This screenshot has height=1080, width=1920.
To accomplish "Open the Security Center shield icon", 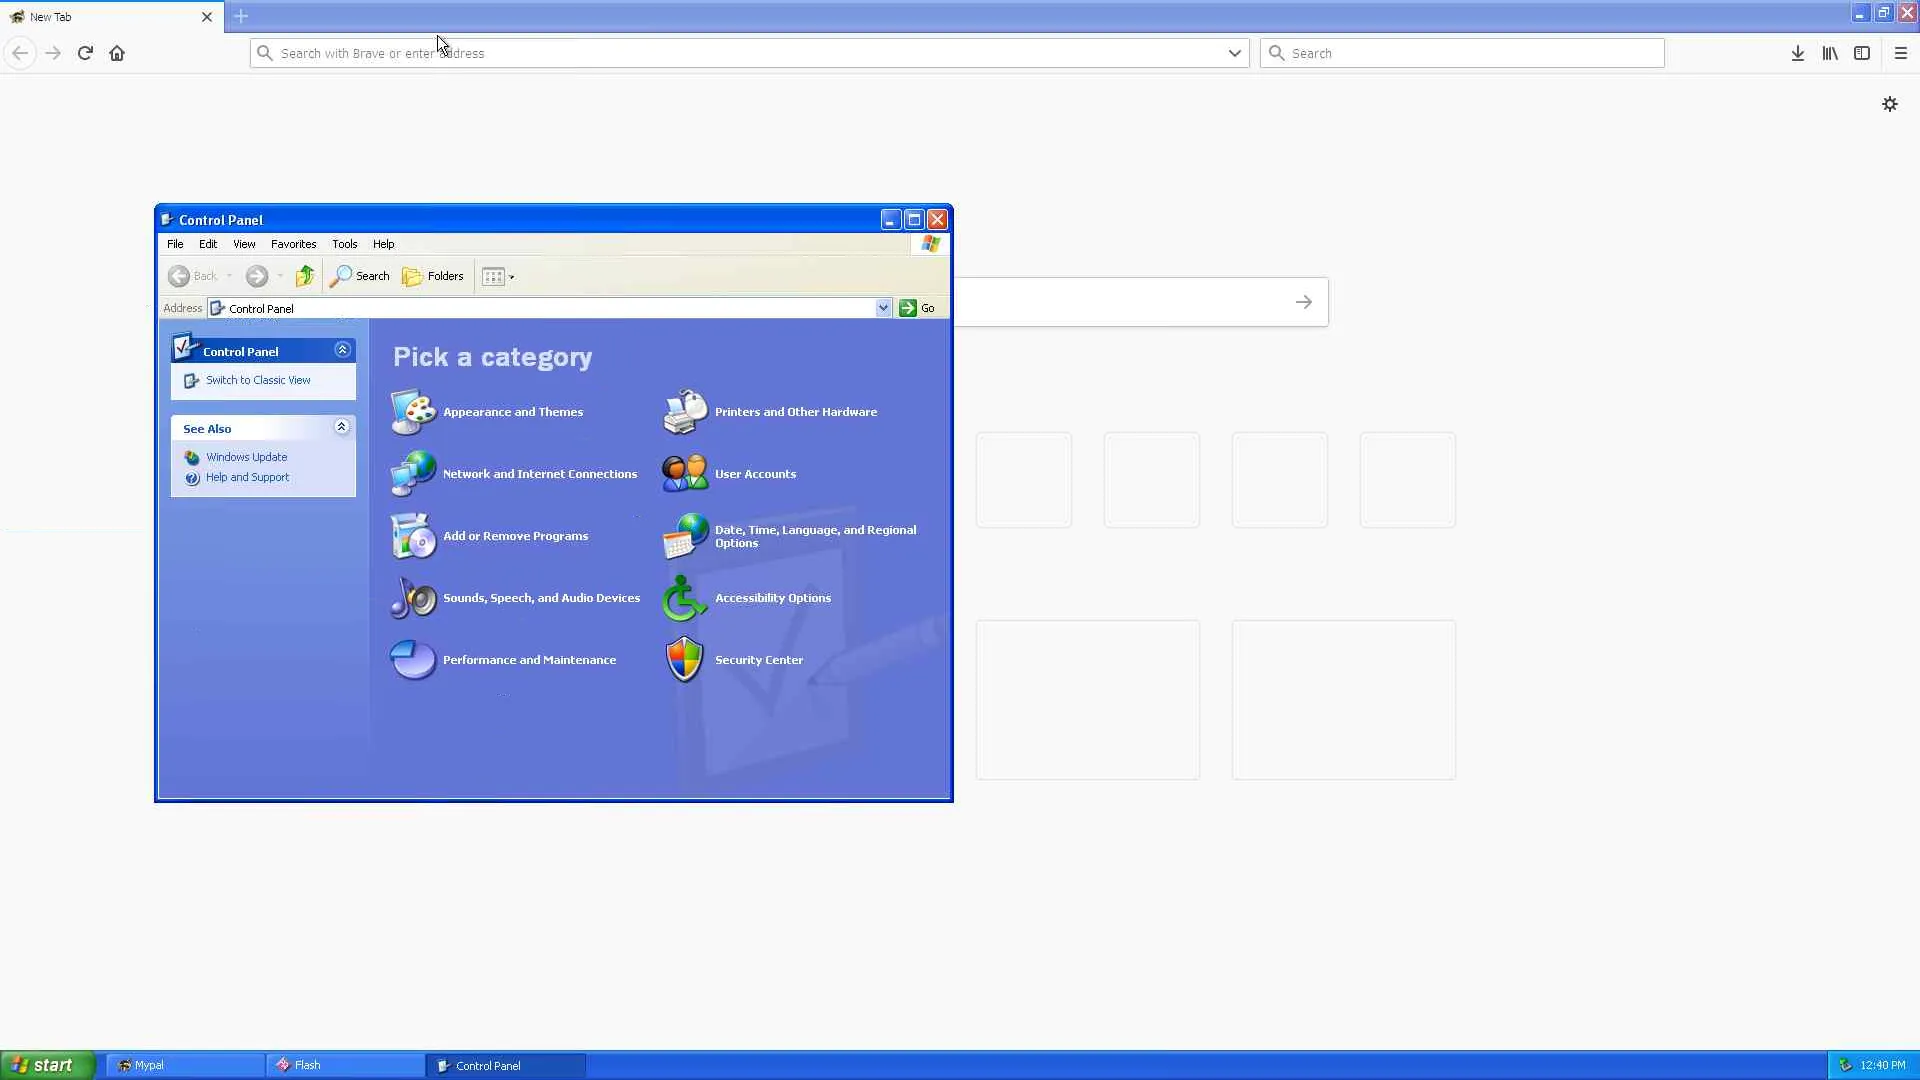I will point(685,660).
